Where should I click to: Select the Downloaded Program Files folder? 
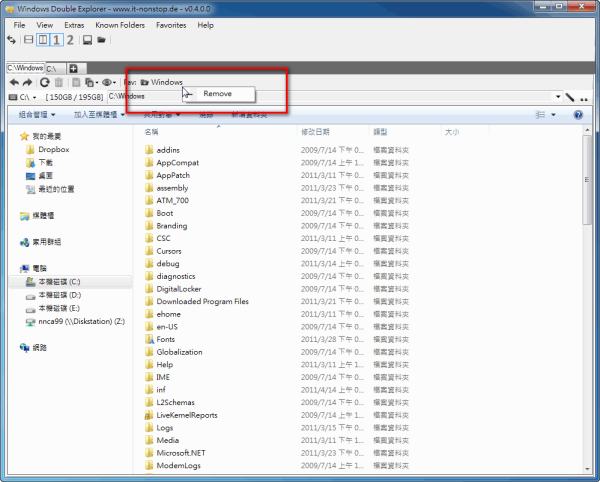point(197,301)
